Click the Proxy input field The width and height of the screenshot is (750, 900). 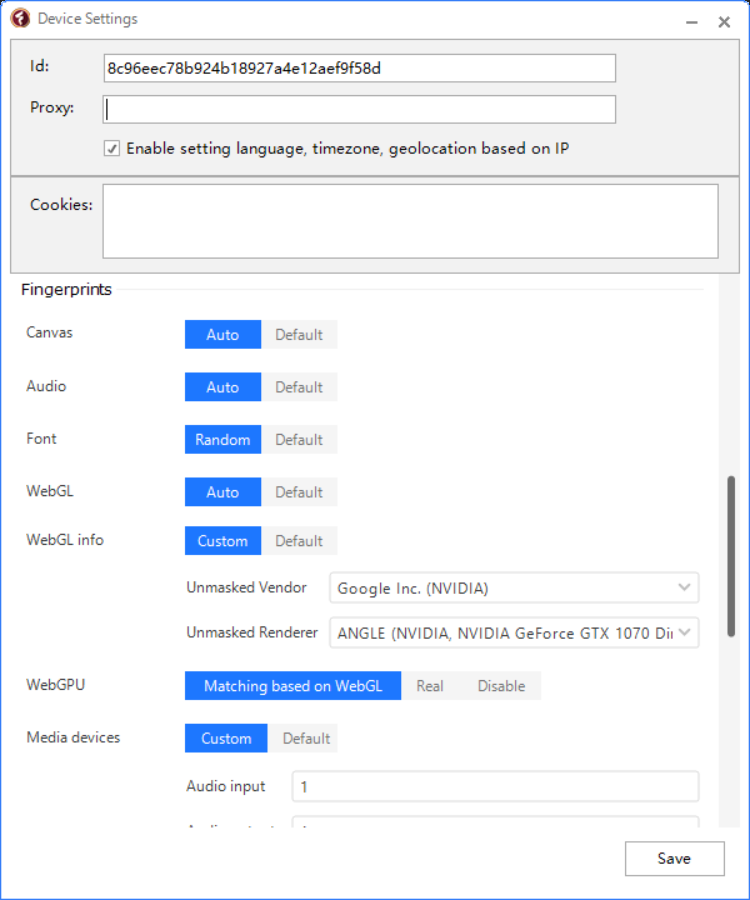(x=359, y=109)
